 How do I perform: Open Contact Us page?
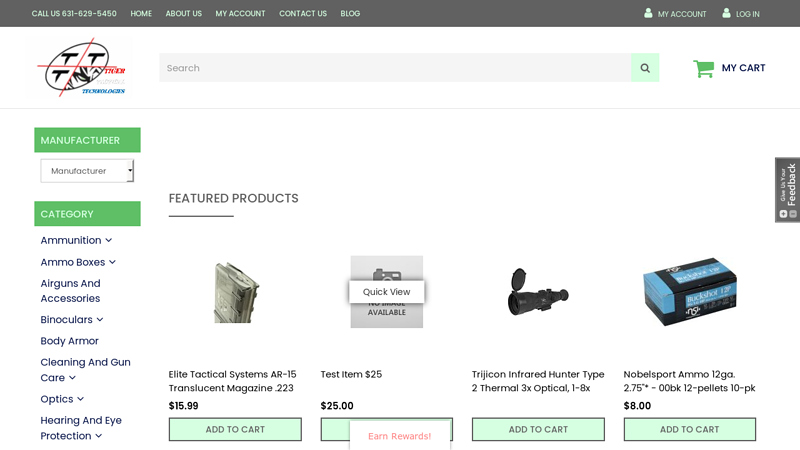point(303,14)
